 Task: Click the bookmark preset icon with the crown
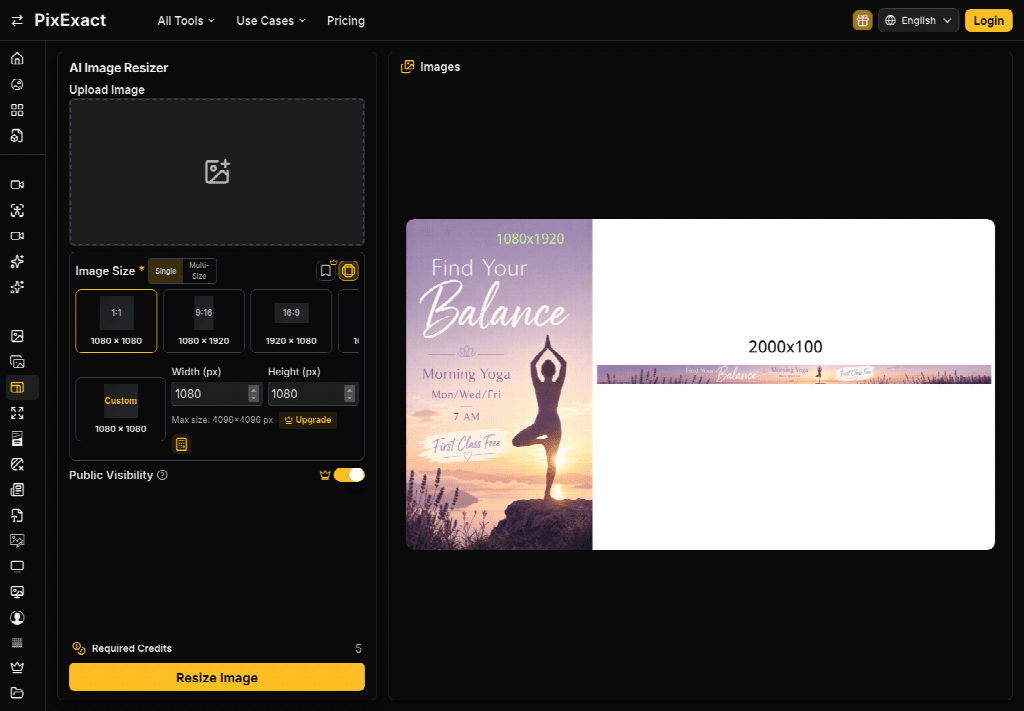coord(325,270)
